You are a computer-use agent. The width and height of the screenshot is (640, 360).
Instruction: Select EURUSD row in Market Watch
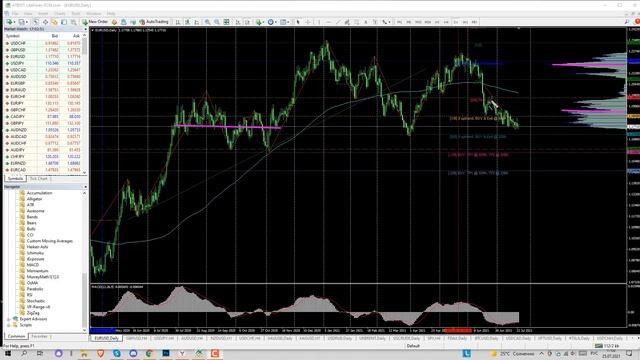click(43, 56)
